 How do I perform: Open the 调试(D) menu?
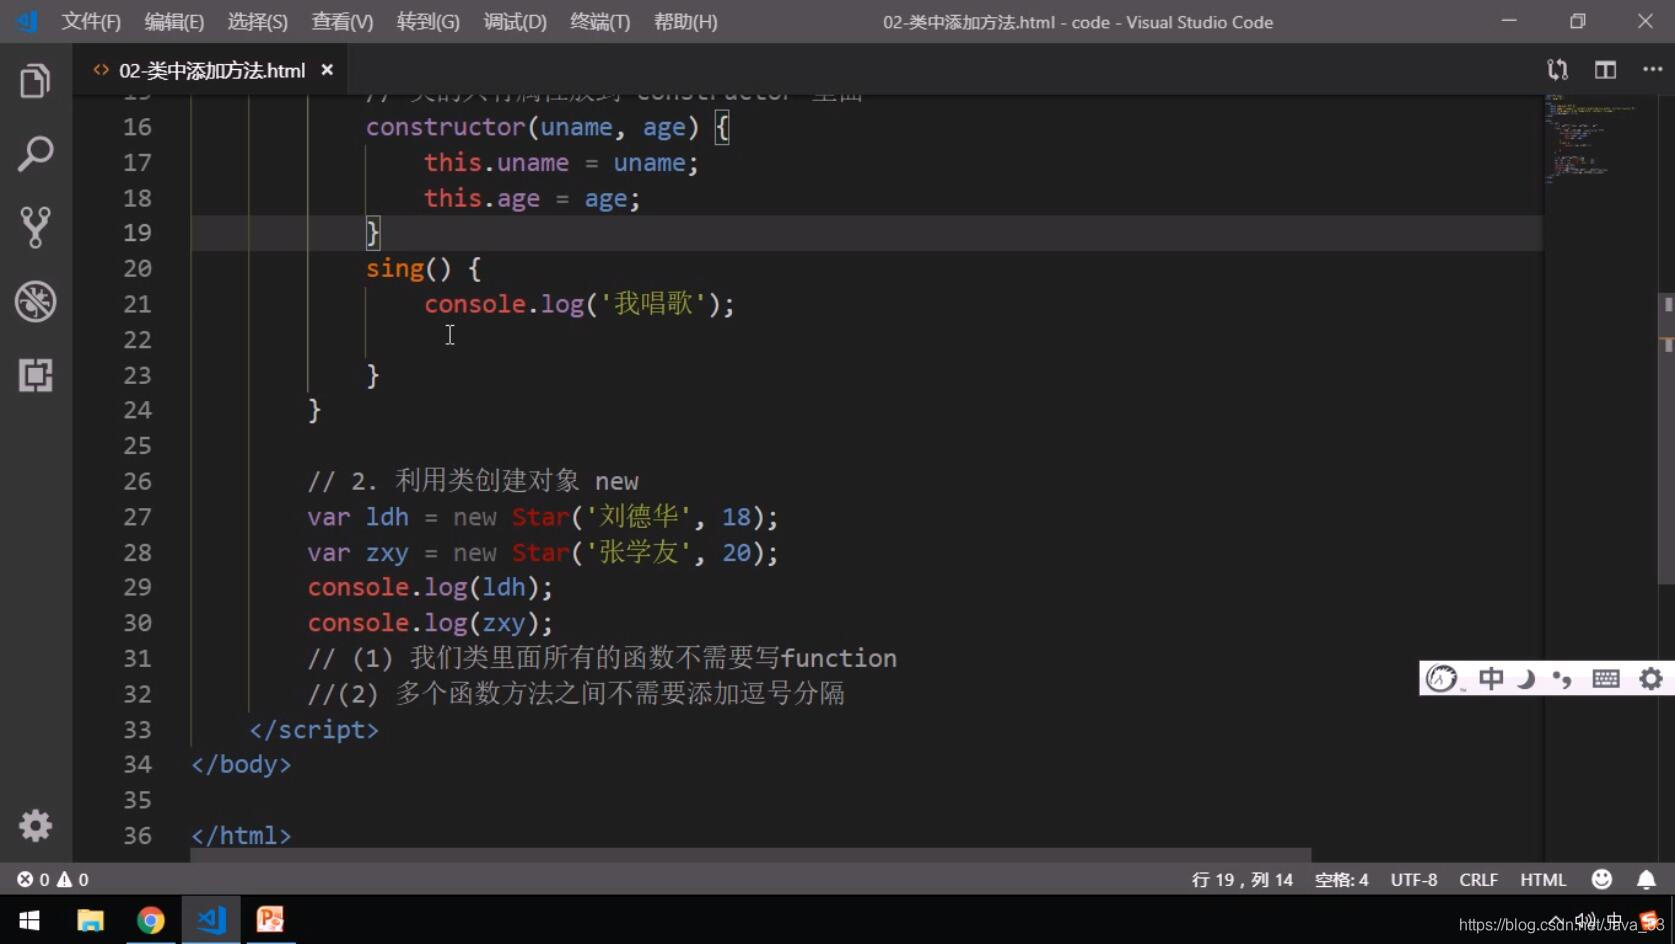(x=515, y=22)
